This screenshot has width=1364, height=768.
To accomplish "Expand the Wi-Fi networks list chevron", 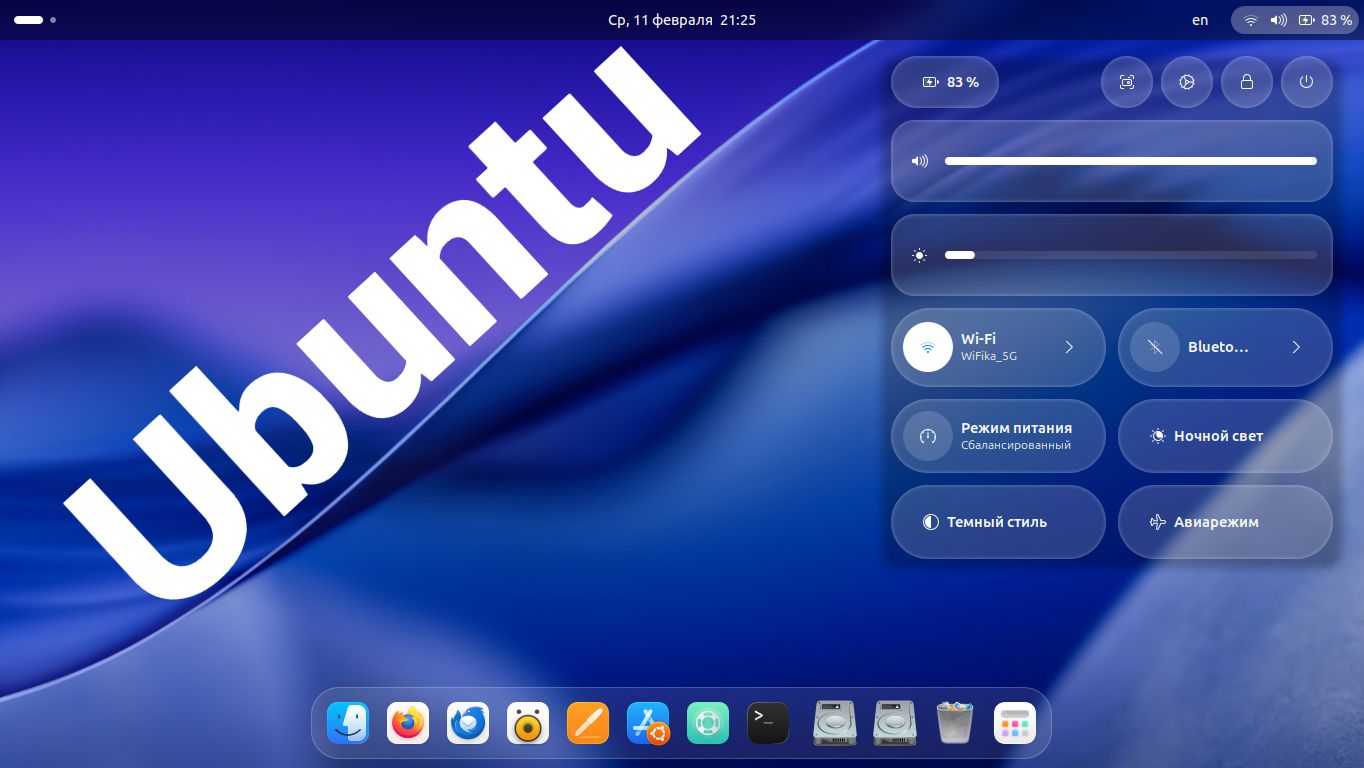I will click(1069, 347).
